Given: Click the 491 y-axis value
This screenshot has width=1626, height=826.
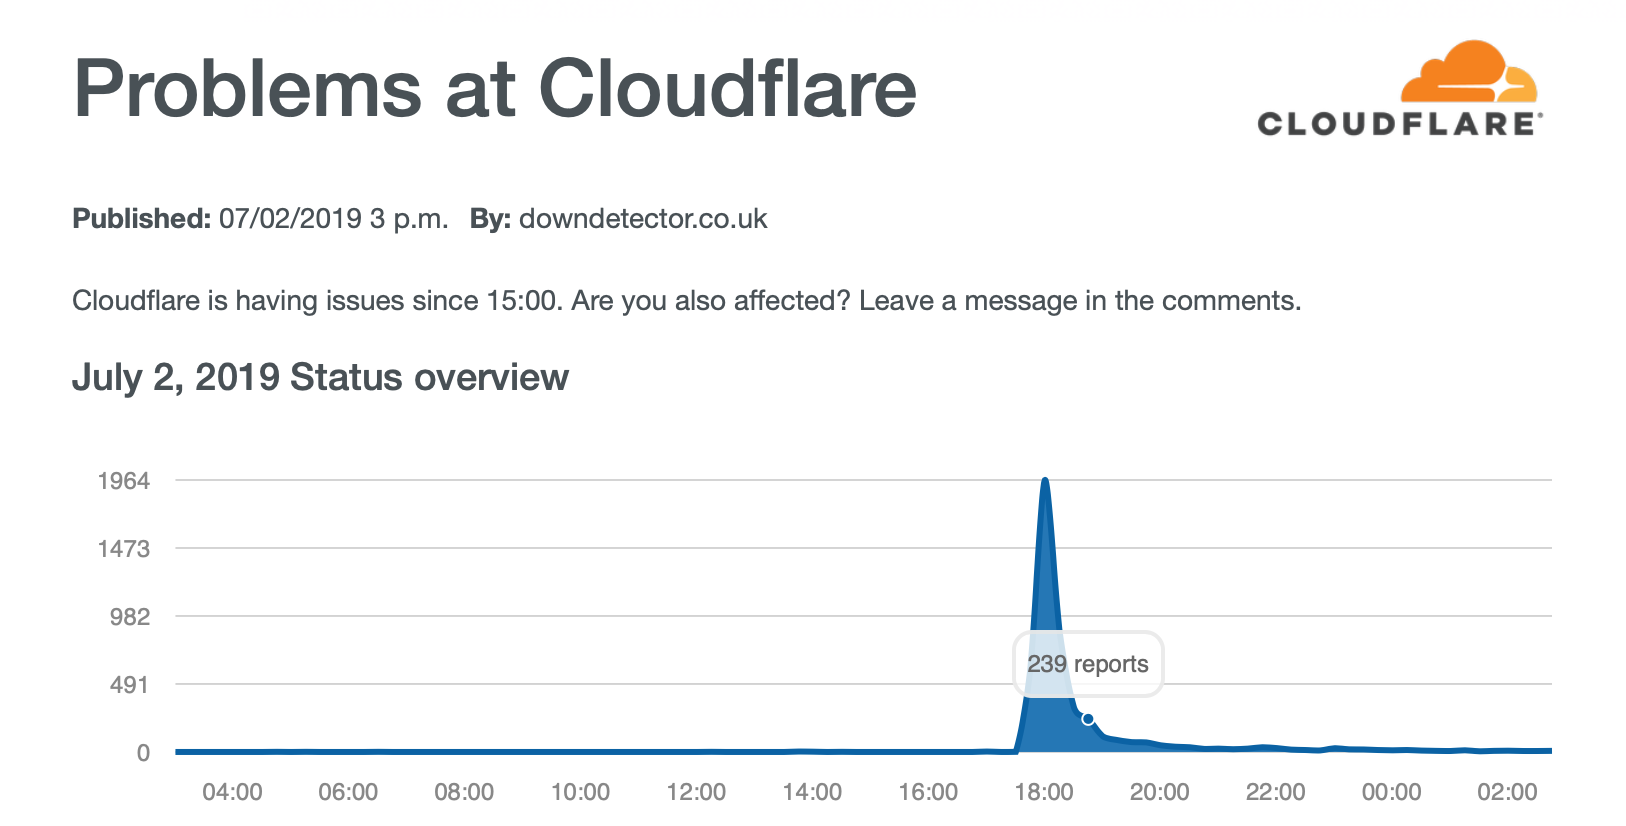Looking at the screenshot, I should point(130,685).
